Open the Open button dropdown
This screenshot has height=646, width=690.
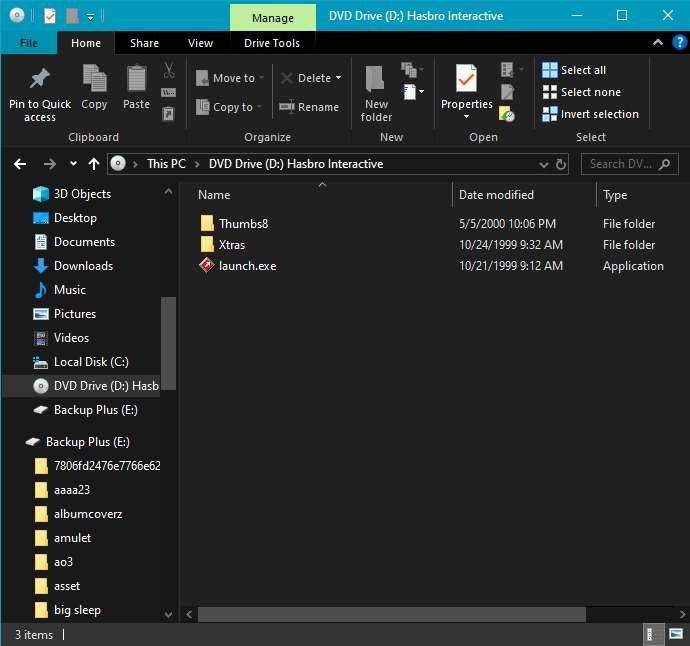pos(512,70)
